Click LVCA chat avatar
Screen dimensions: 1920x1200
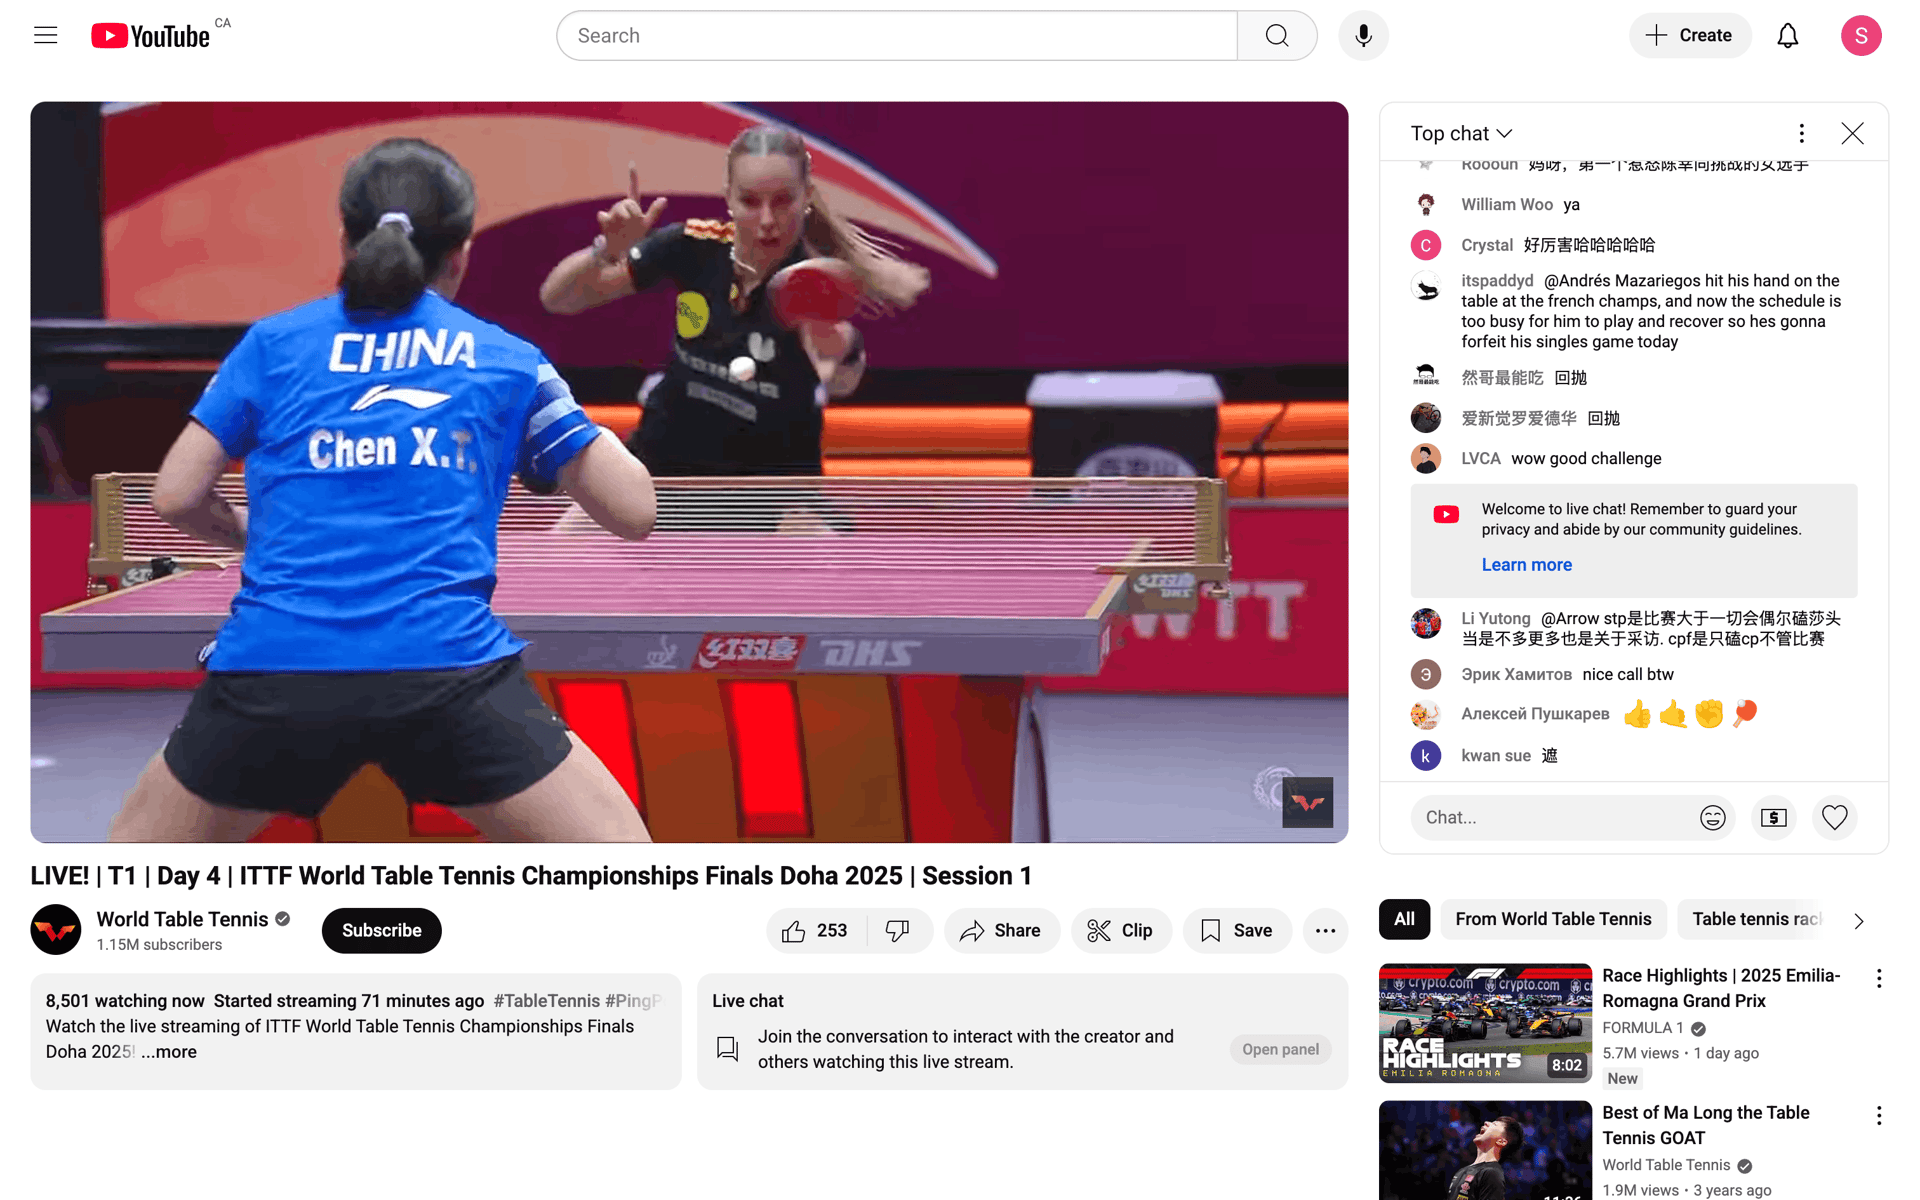(x=1425, y=459)
